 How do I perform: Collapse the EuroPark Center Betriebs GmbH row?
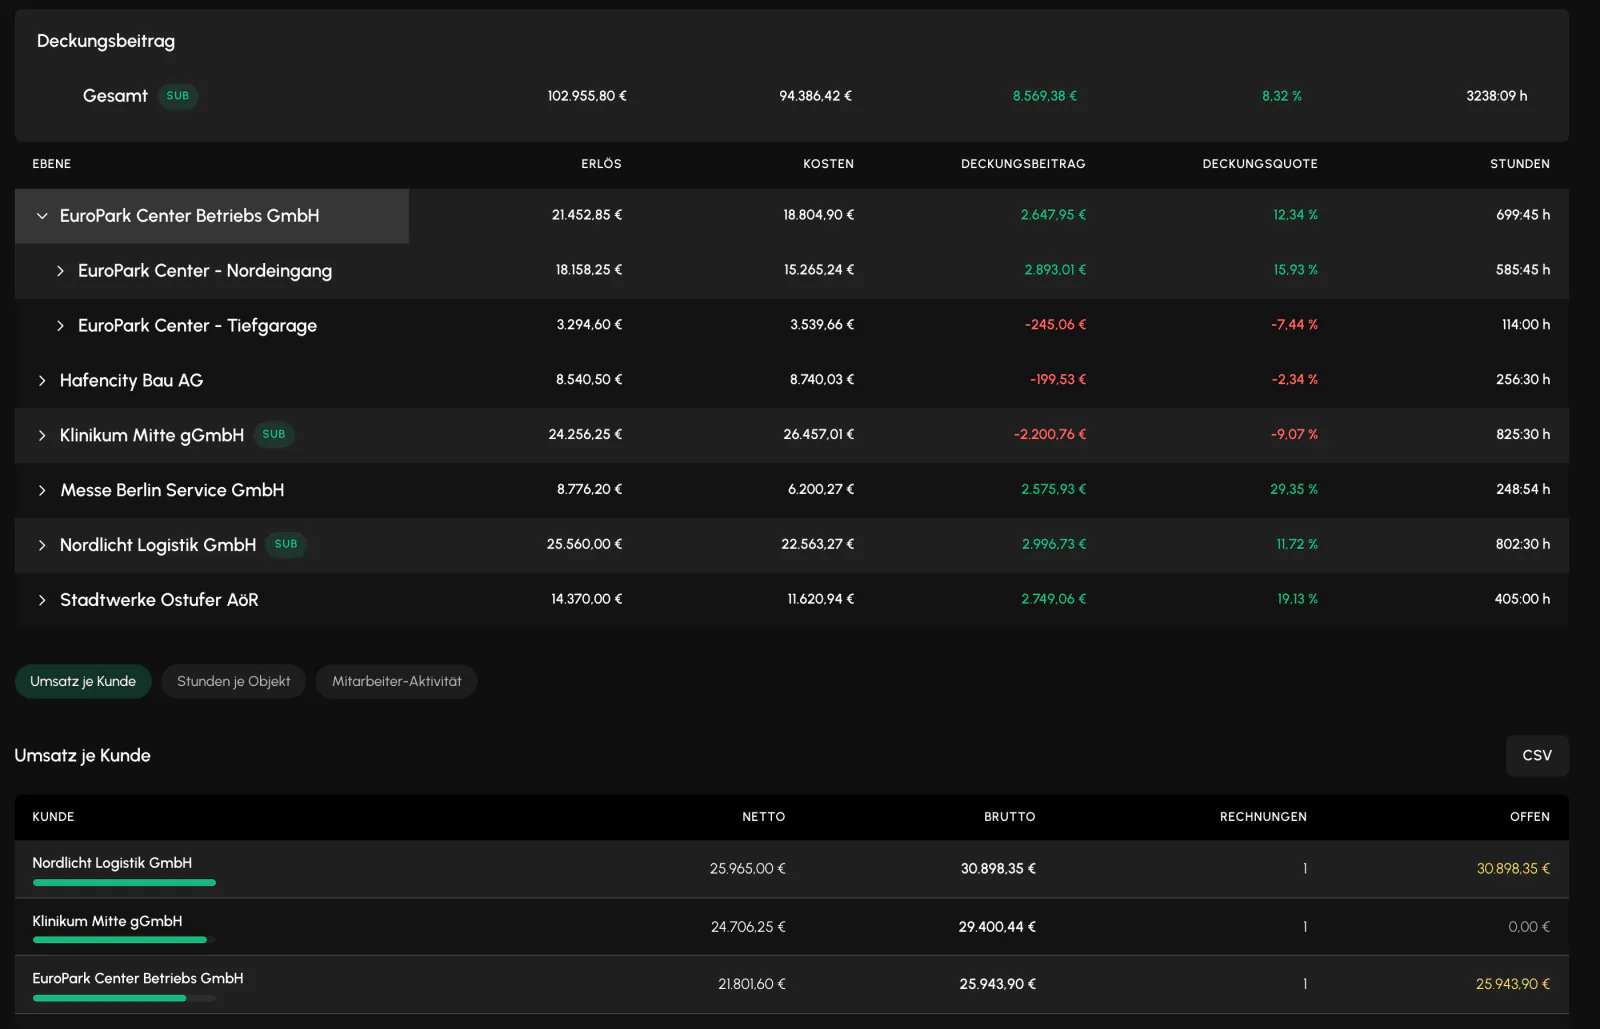pyautogui.click(x=42, y=216)
